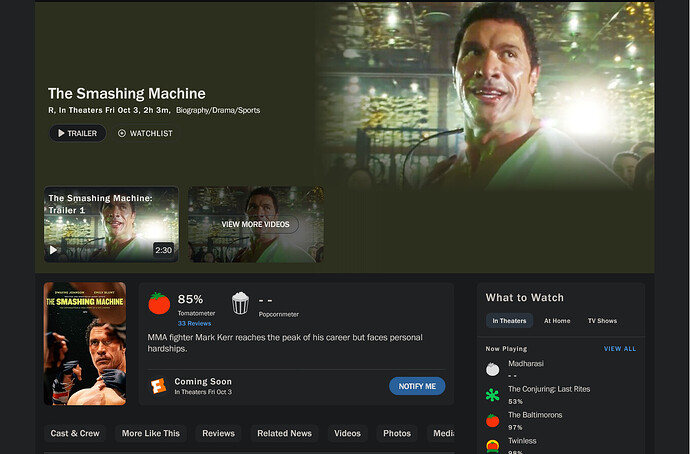Image resolution: width=690 pixels, height=454 pixels.
Task: Click the hero trailer image
Action: pyautogui.click(x=486, y=96)
